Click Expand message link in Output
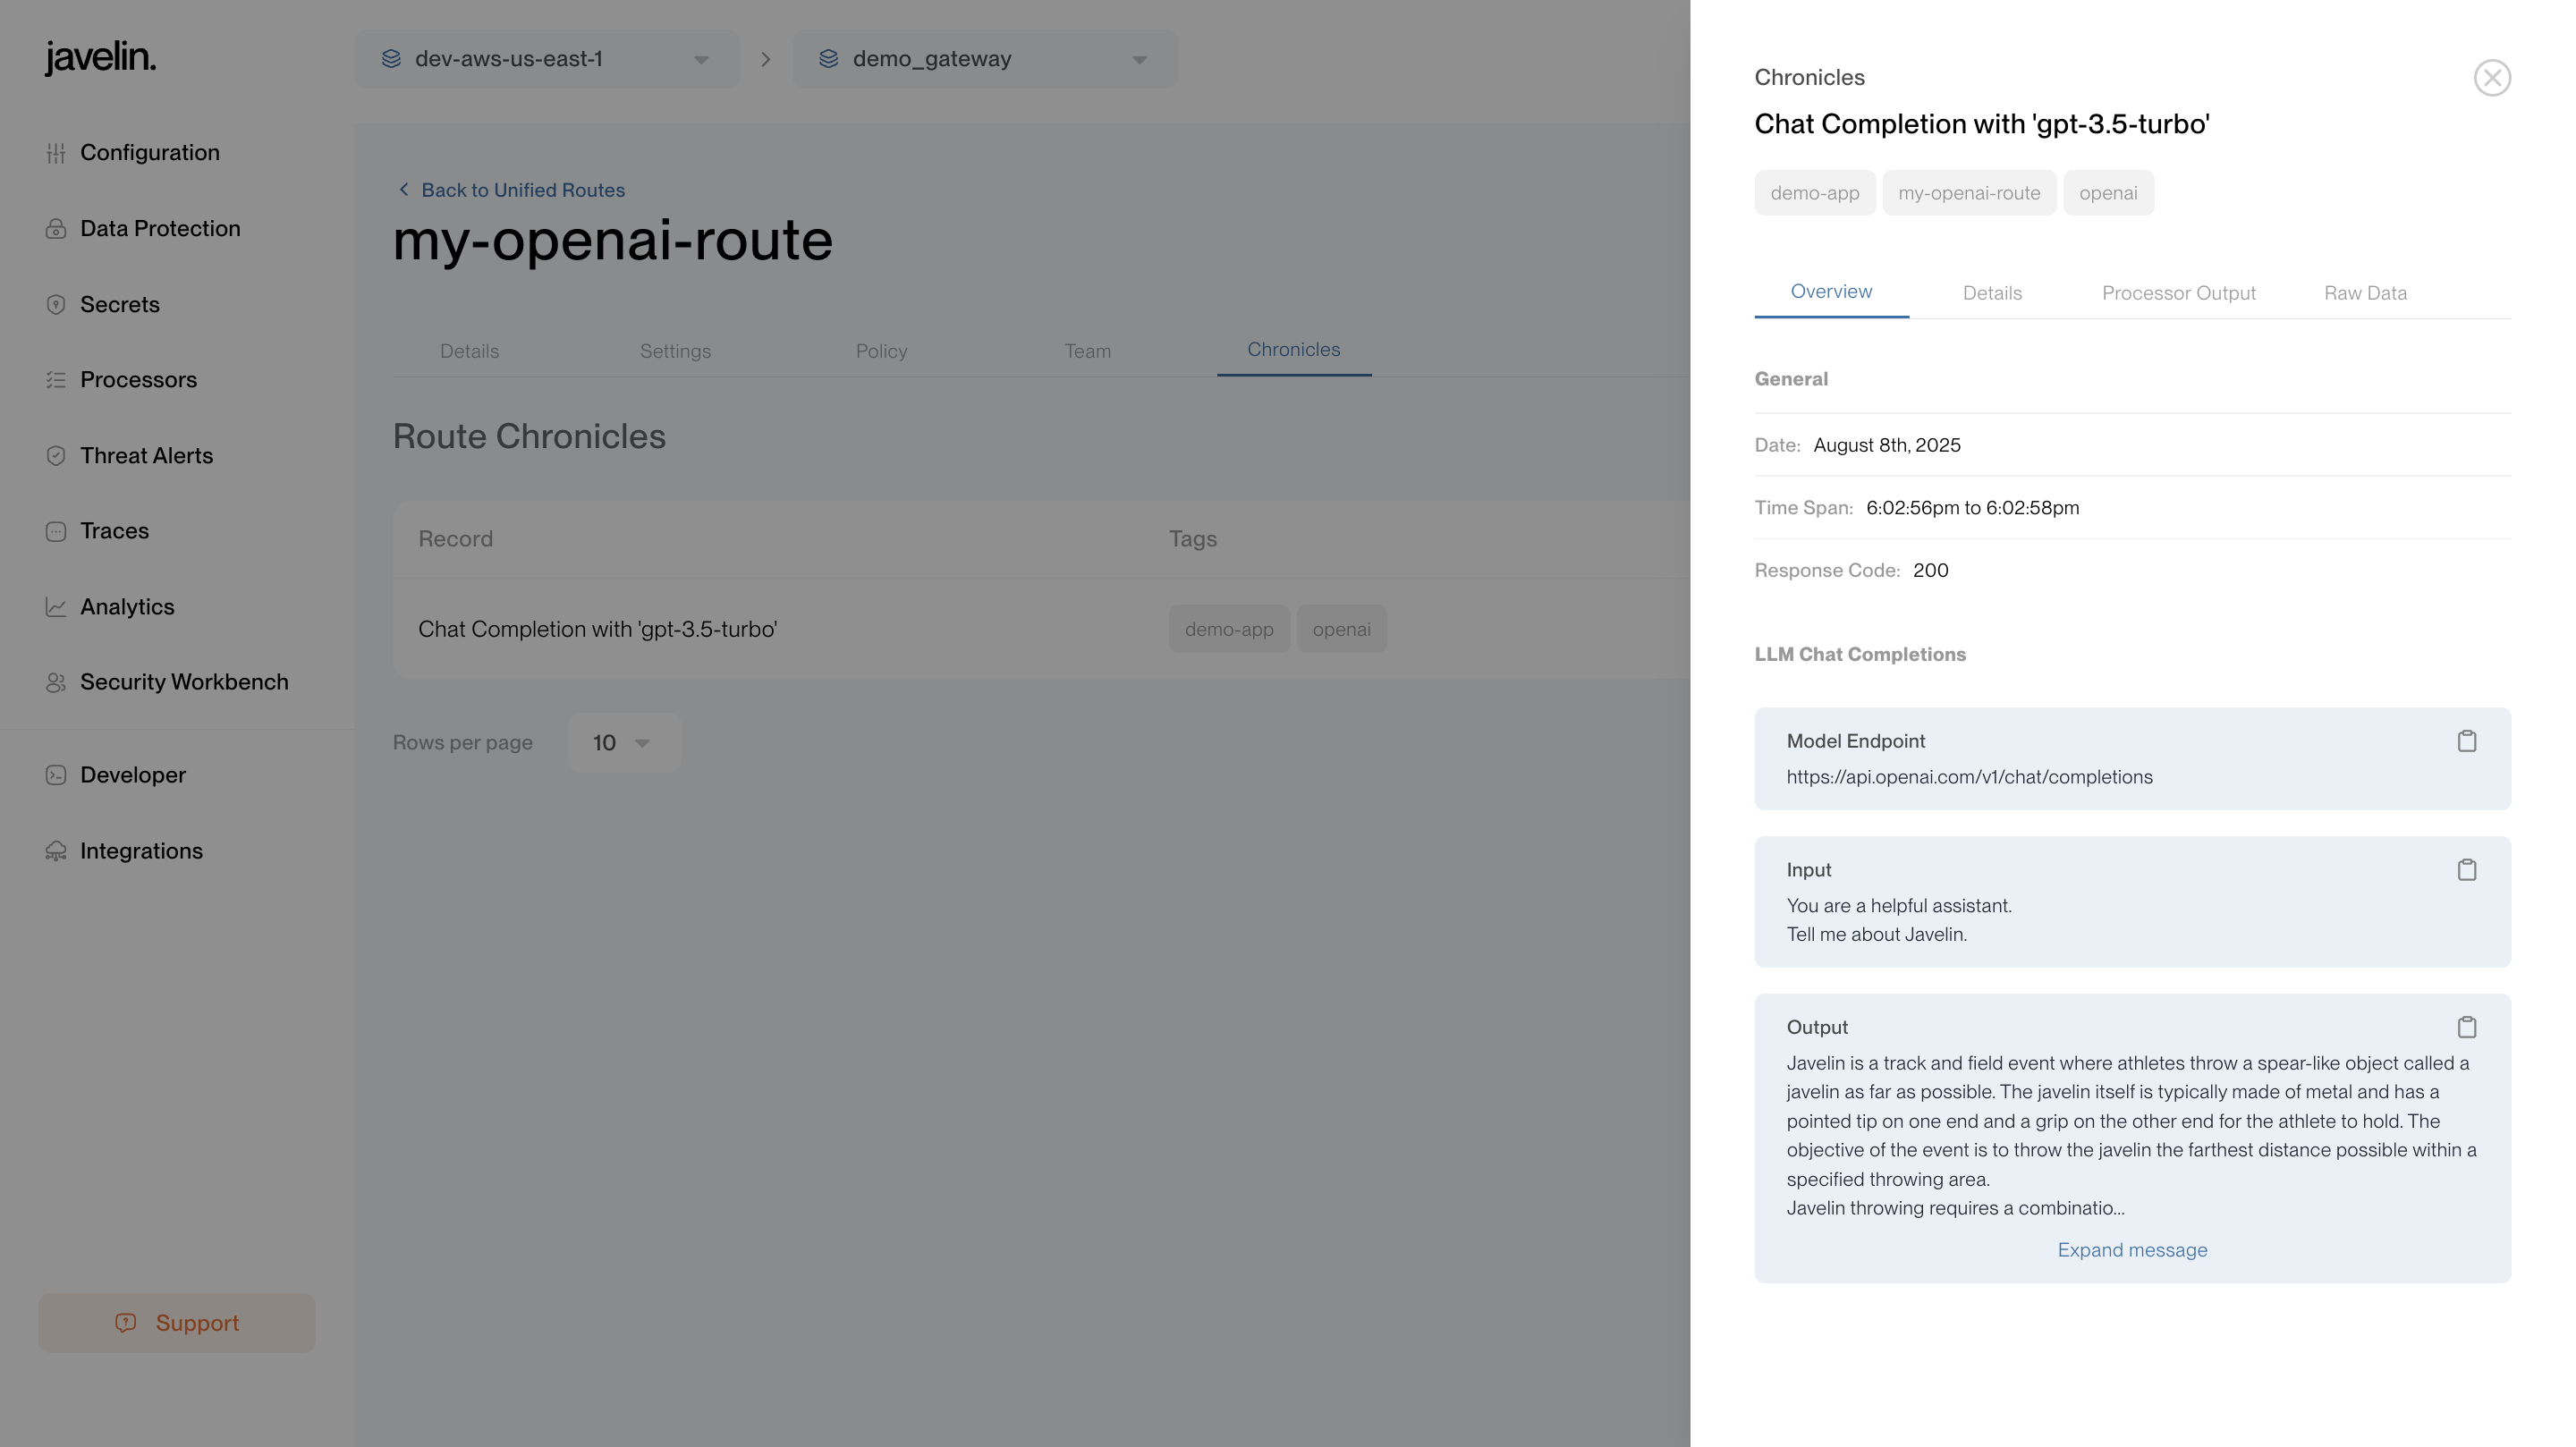 (x=2132, y=1250)
